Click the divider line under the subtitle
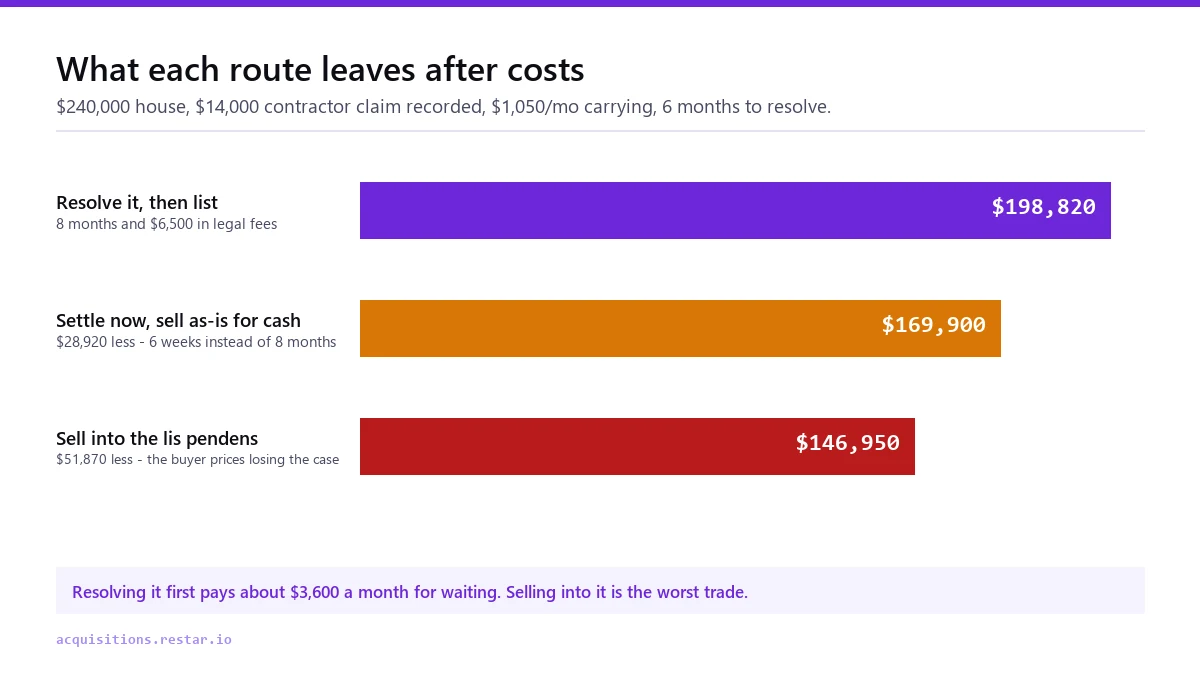This screenshot has height=675, width=1200. (600, 131)
